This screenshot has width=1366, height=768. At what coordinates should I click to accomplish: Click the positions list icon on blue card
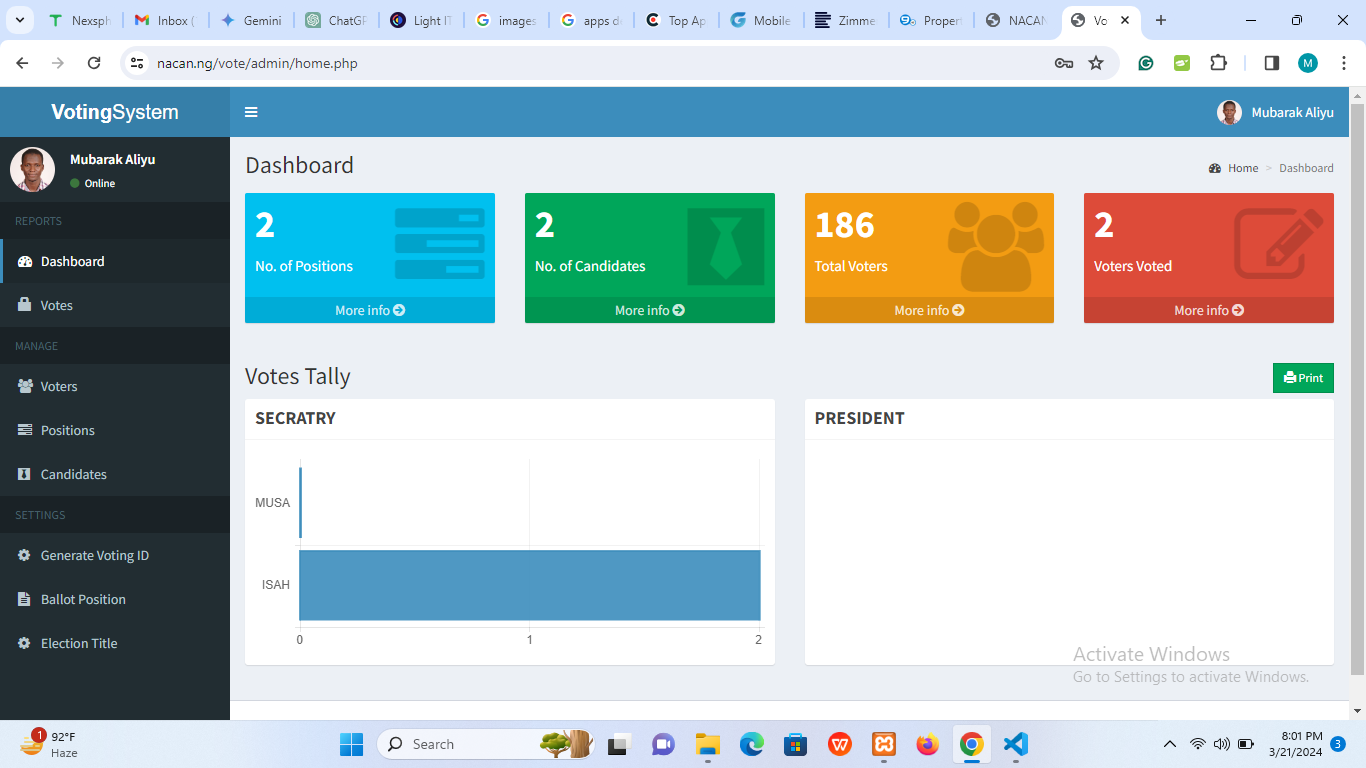click(440, 243)
